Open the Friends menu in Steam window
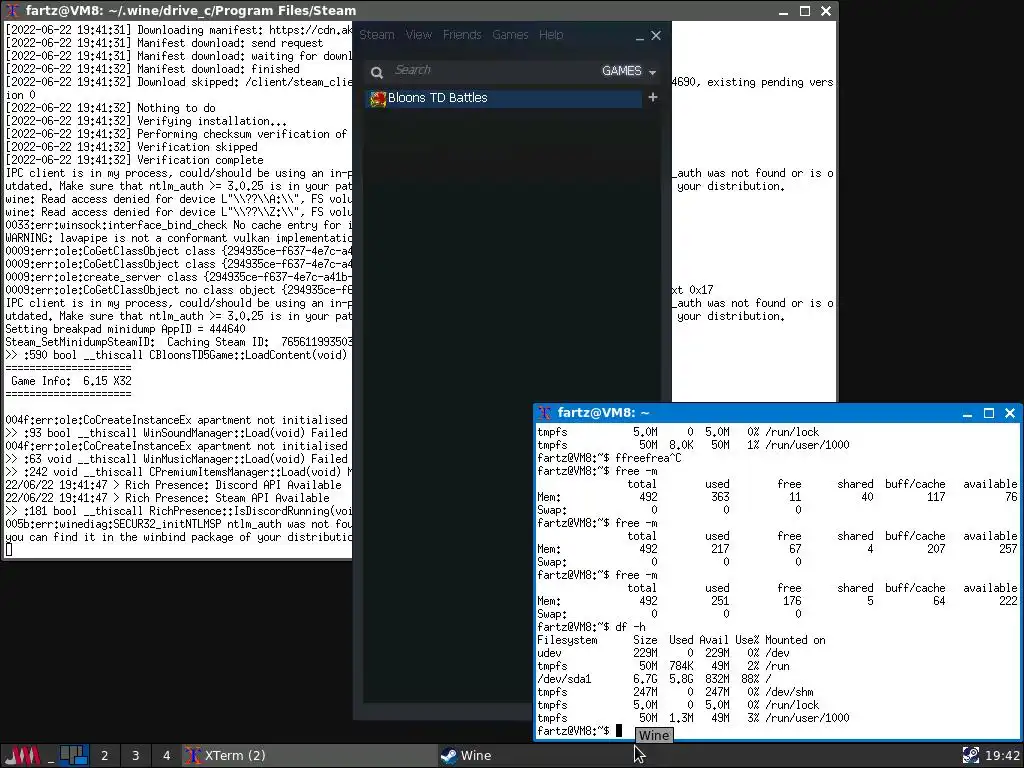 click(462, 35)
